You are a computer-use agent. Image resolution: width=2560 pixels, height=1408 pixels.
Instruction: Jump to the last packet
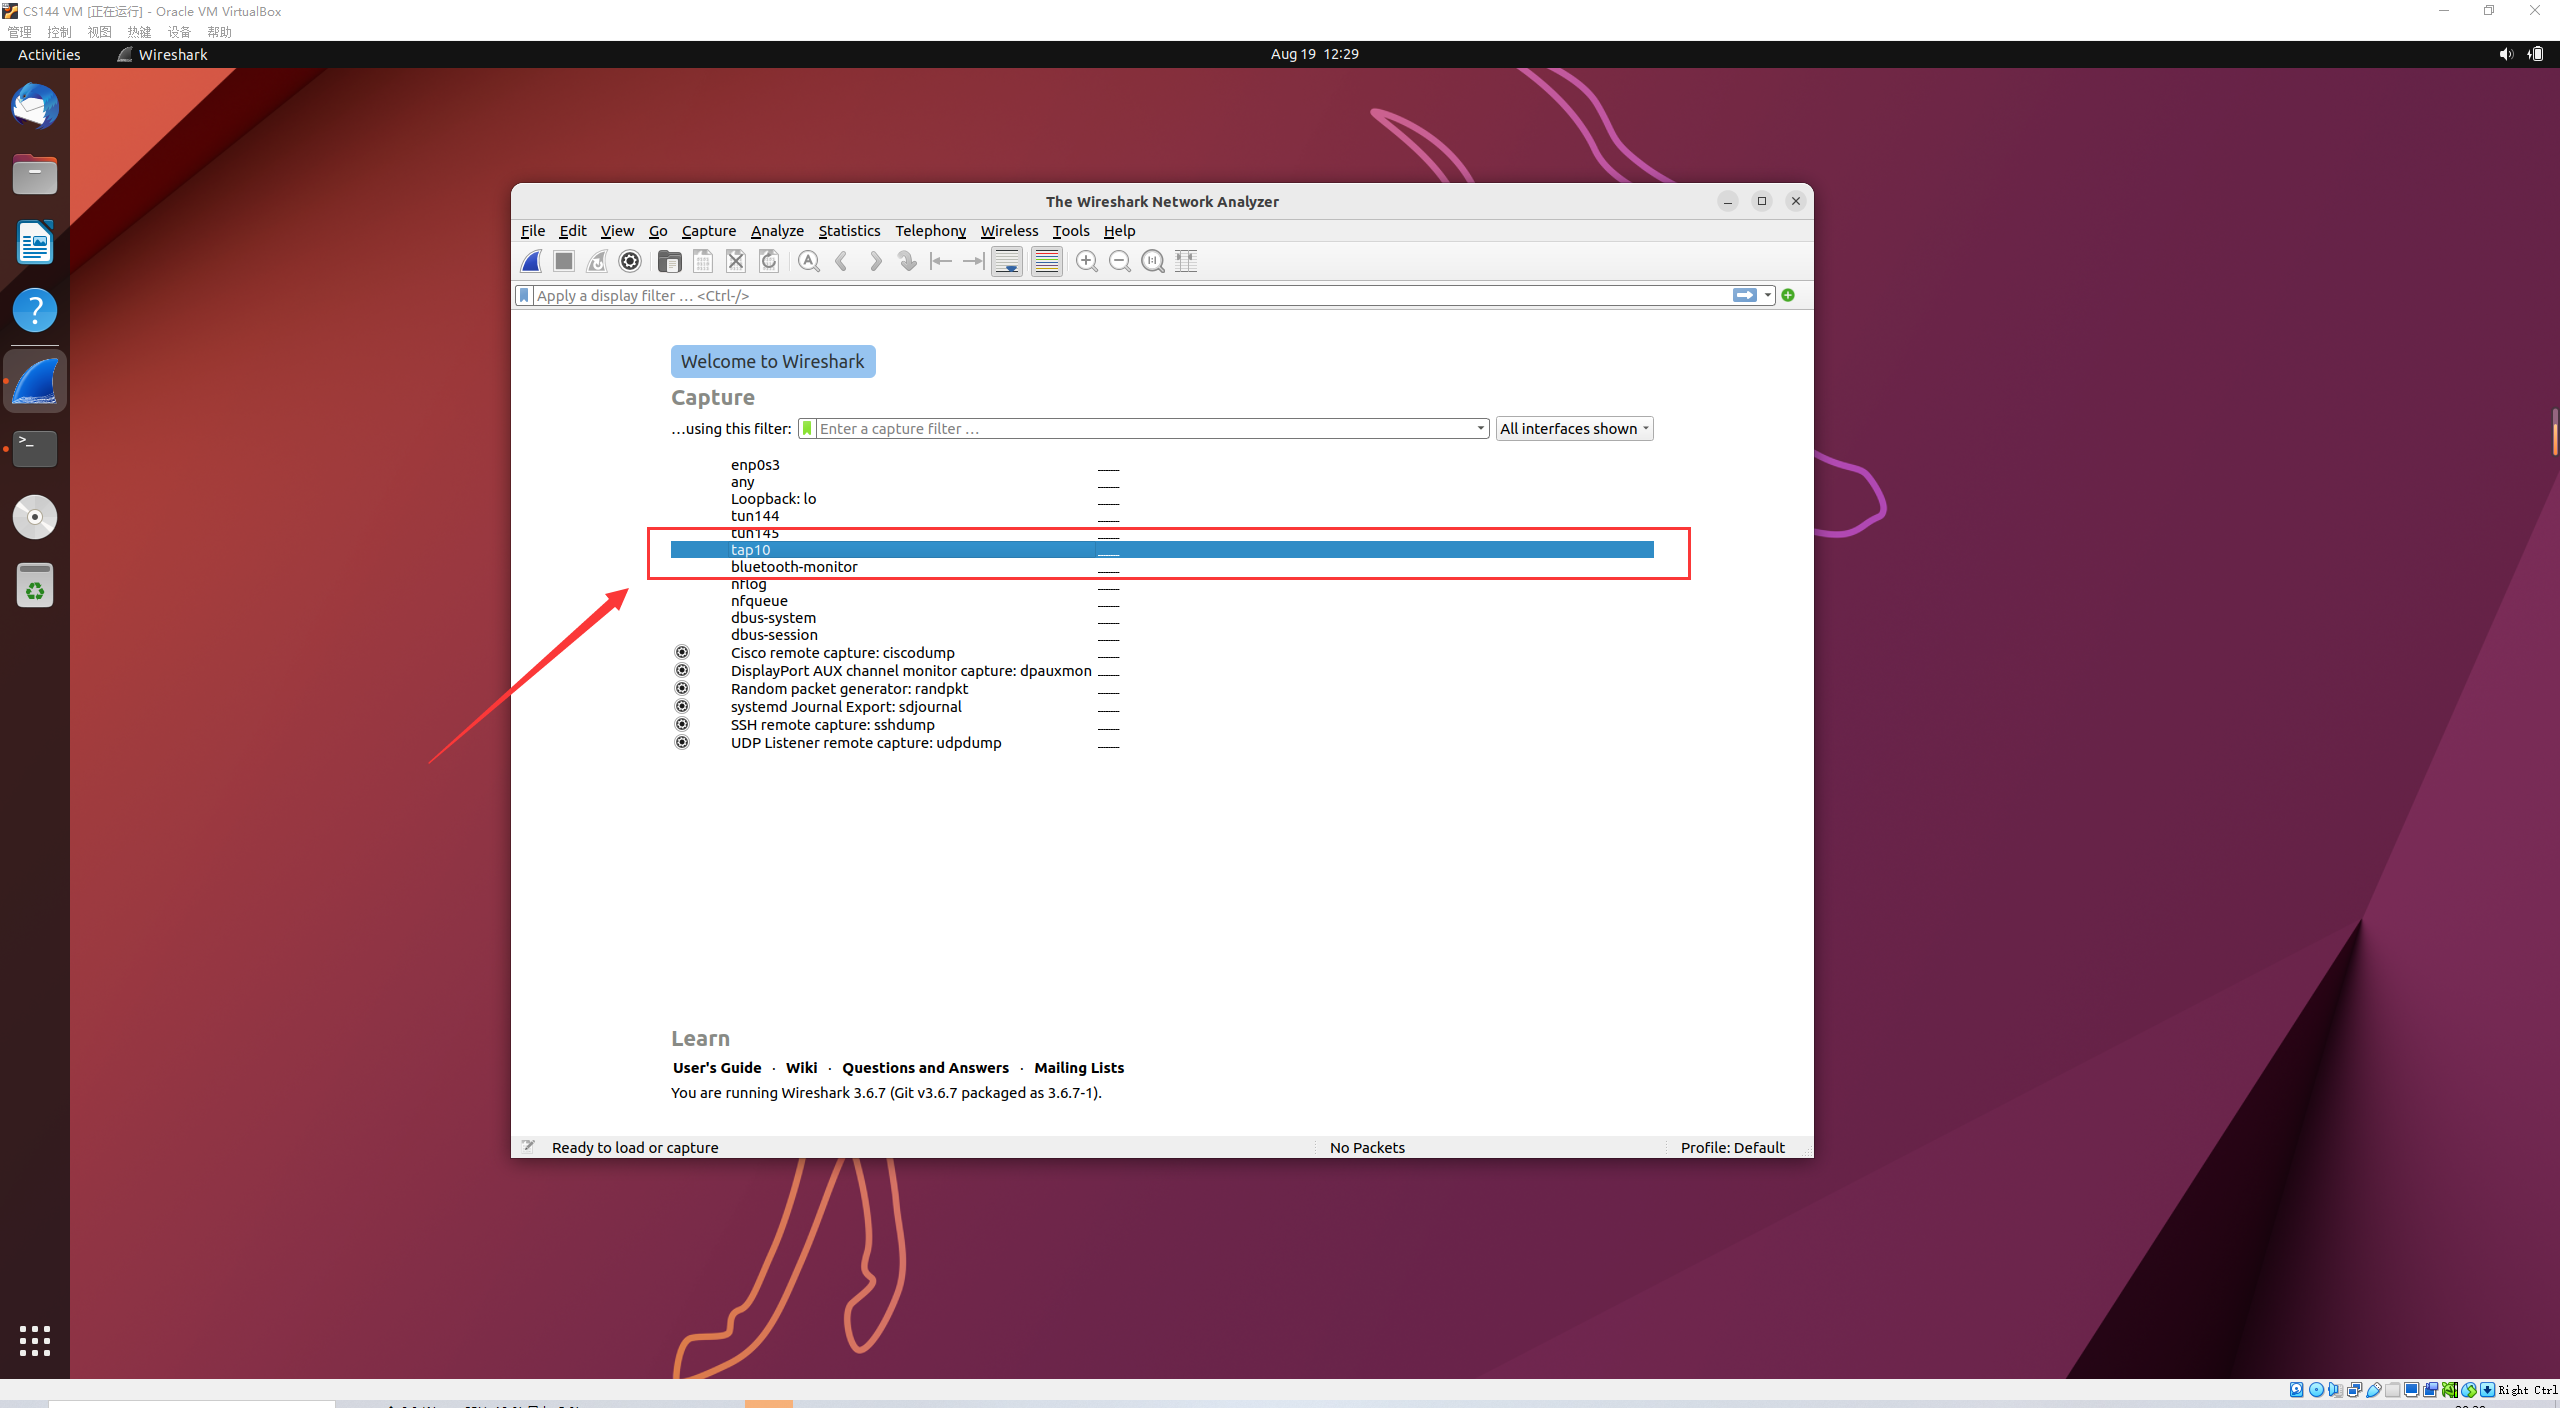[x=974, y=261]
